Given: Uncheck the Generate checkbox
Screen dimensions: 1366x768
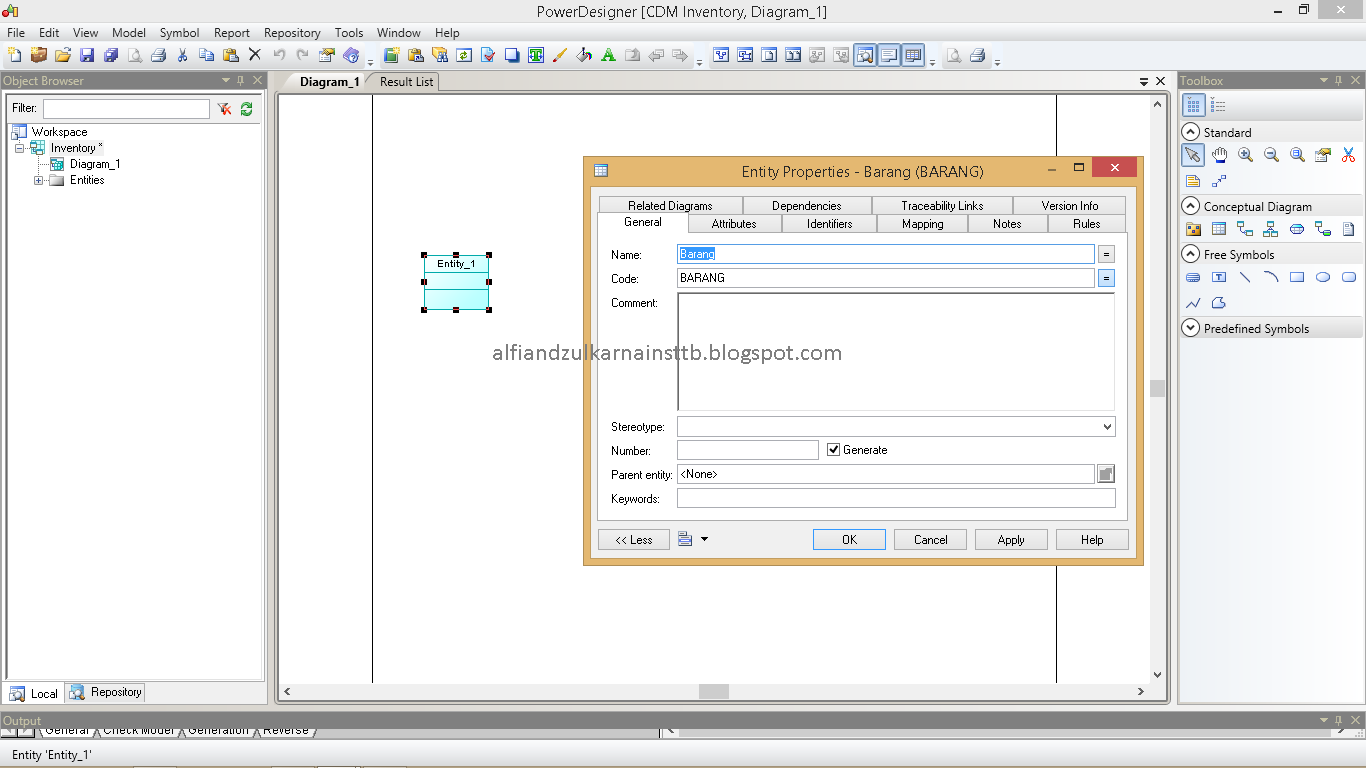Looking at the screenshot, I should pyautogui.click(x=834, y=449).
